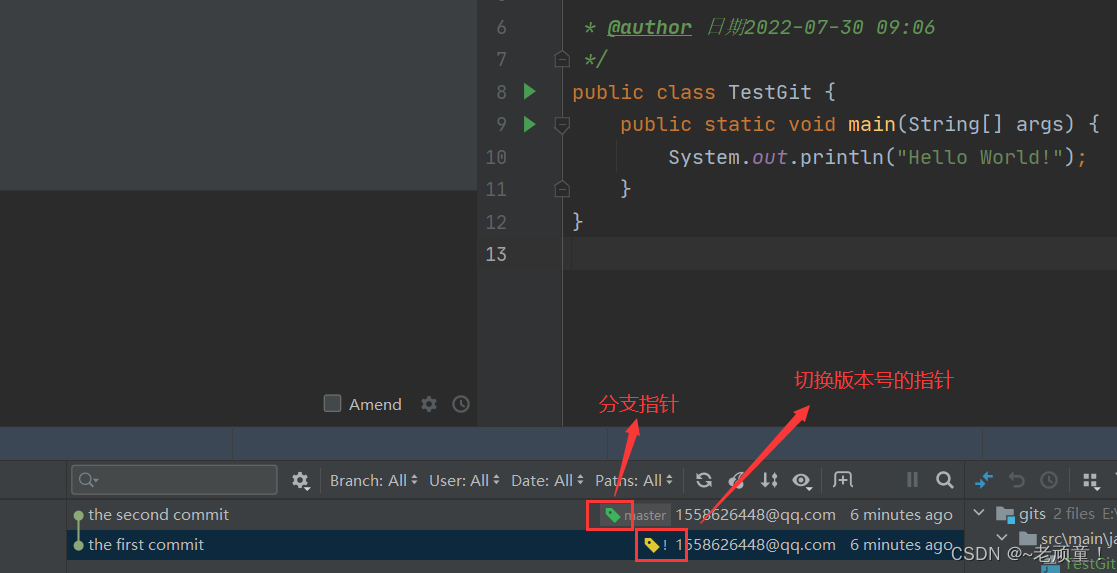Image resolution: width=1117 pixels, height=573 pixels.
Task: Click the blue diff preview arrows icon
Action: pyautogui.click(x=984, y=480)
